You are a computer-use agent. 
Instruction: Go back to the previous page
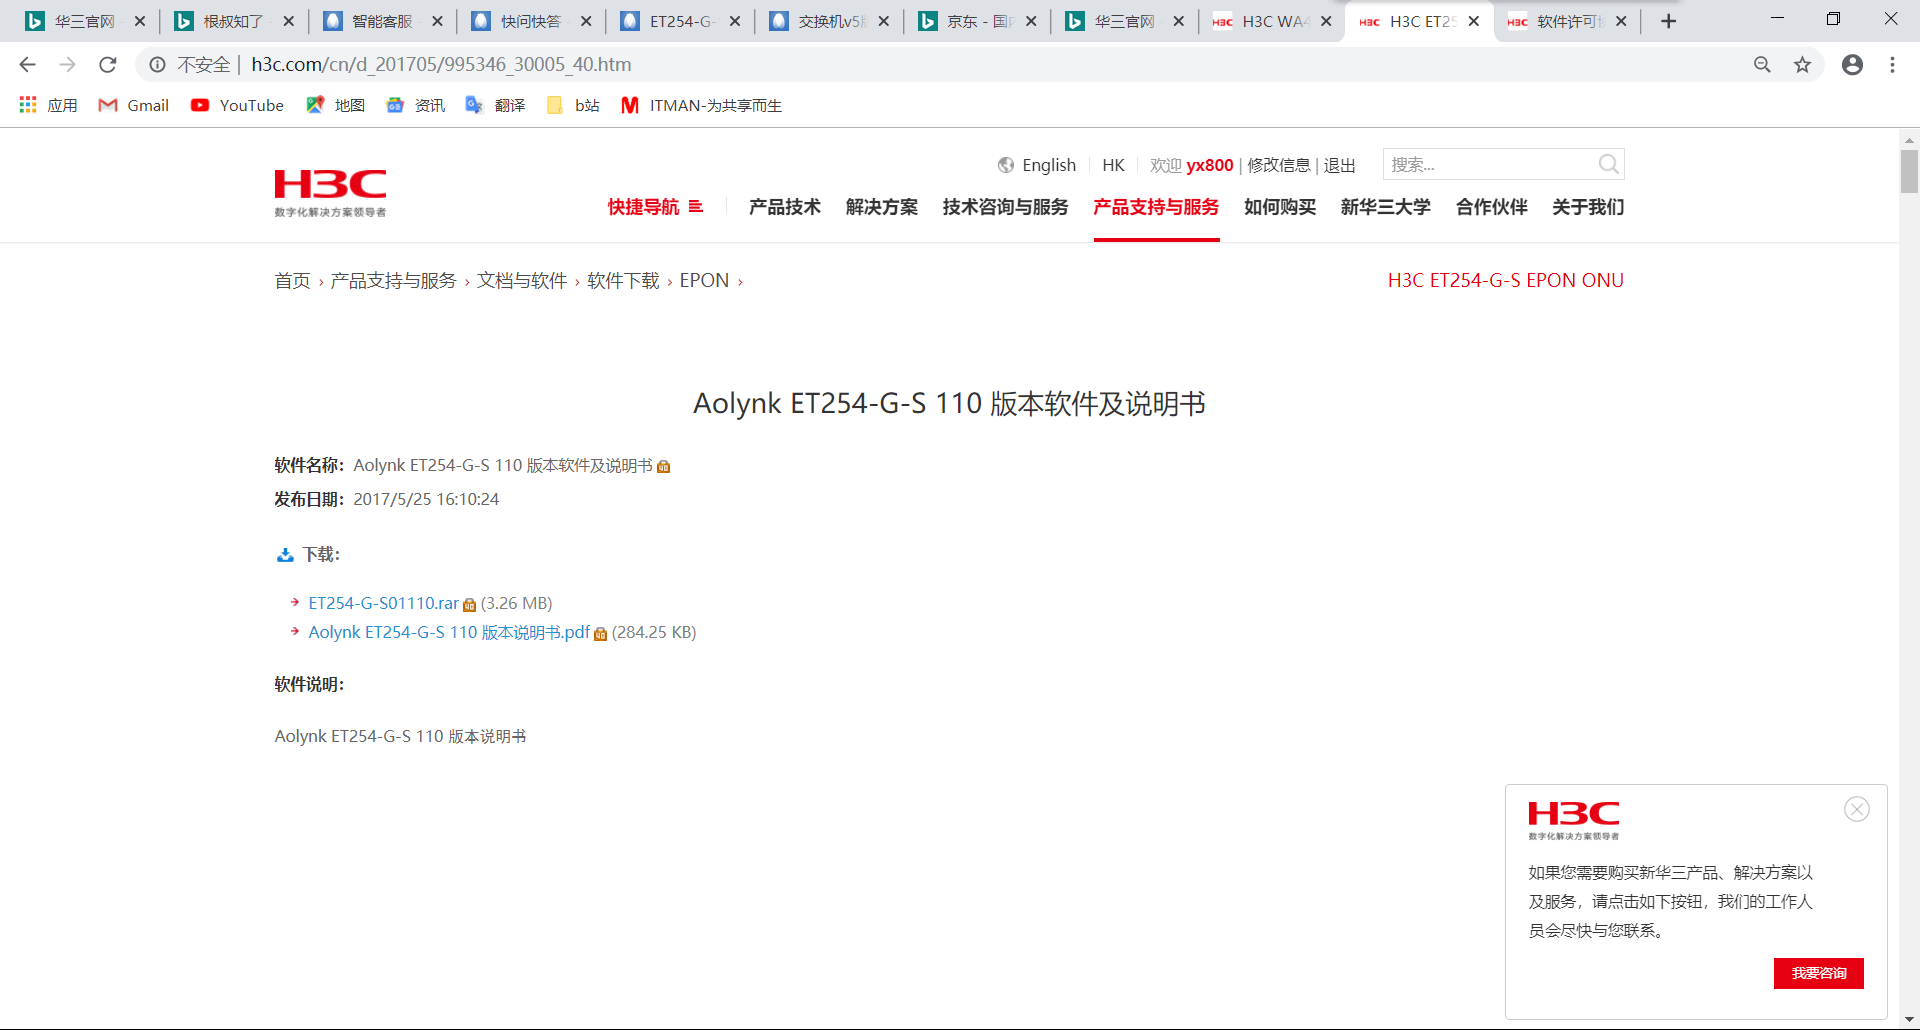(x=27, y=65)
